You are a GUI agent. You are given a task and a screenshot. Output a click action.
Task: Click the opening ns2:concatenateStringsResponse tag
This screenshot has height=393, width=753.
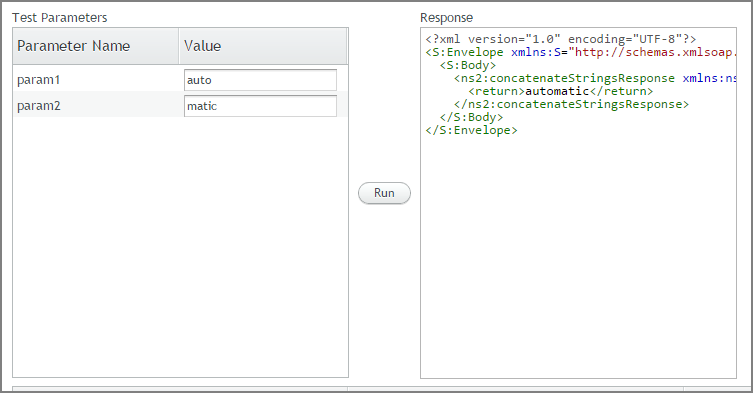click(x=595, y=78)
